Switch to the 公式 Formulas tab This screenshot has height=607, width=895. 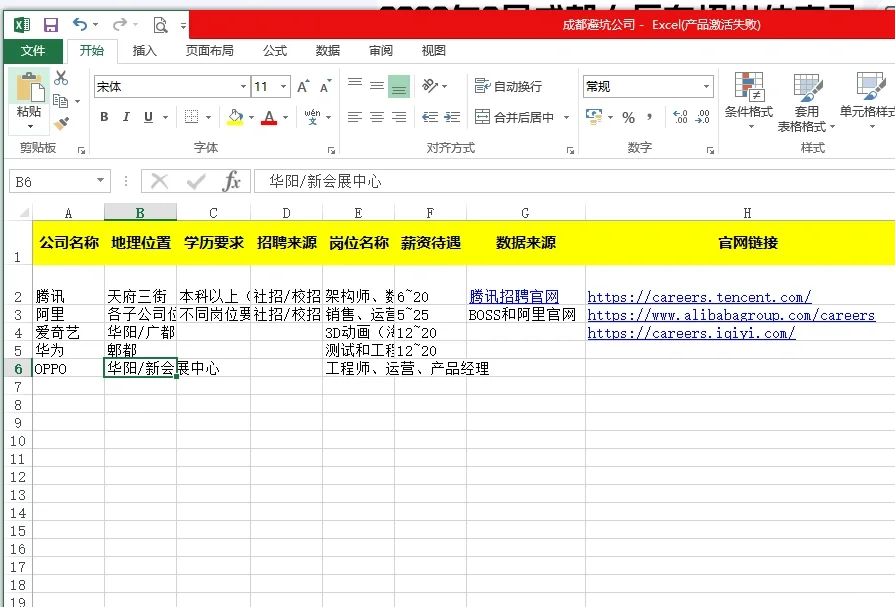point(275,51)
